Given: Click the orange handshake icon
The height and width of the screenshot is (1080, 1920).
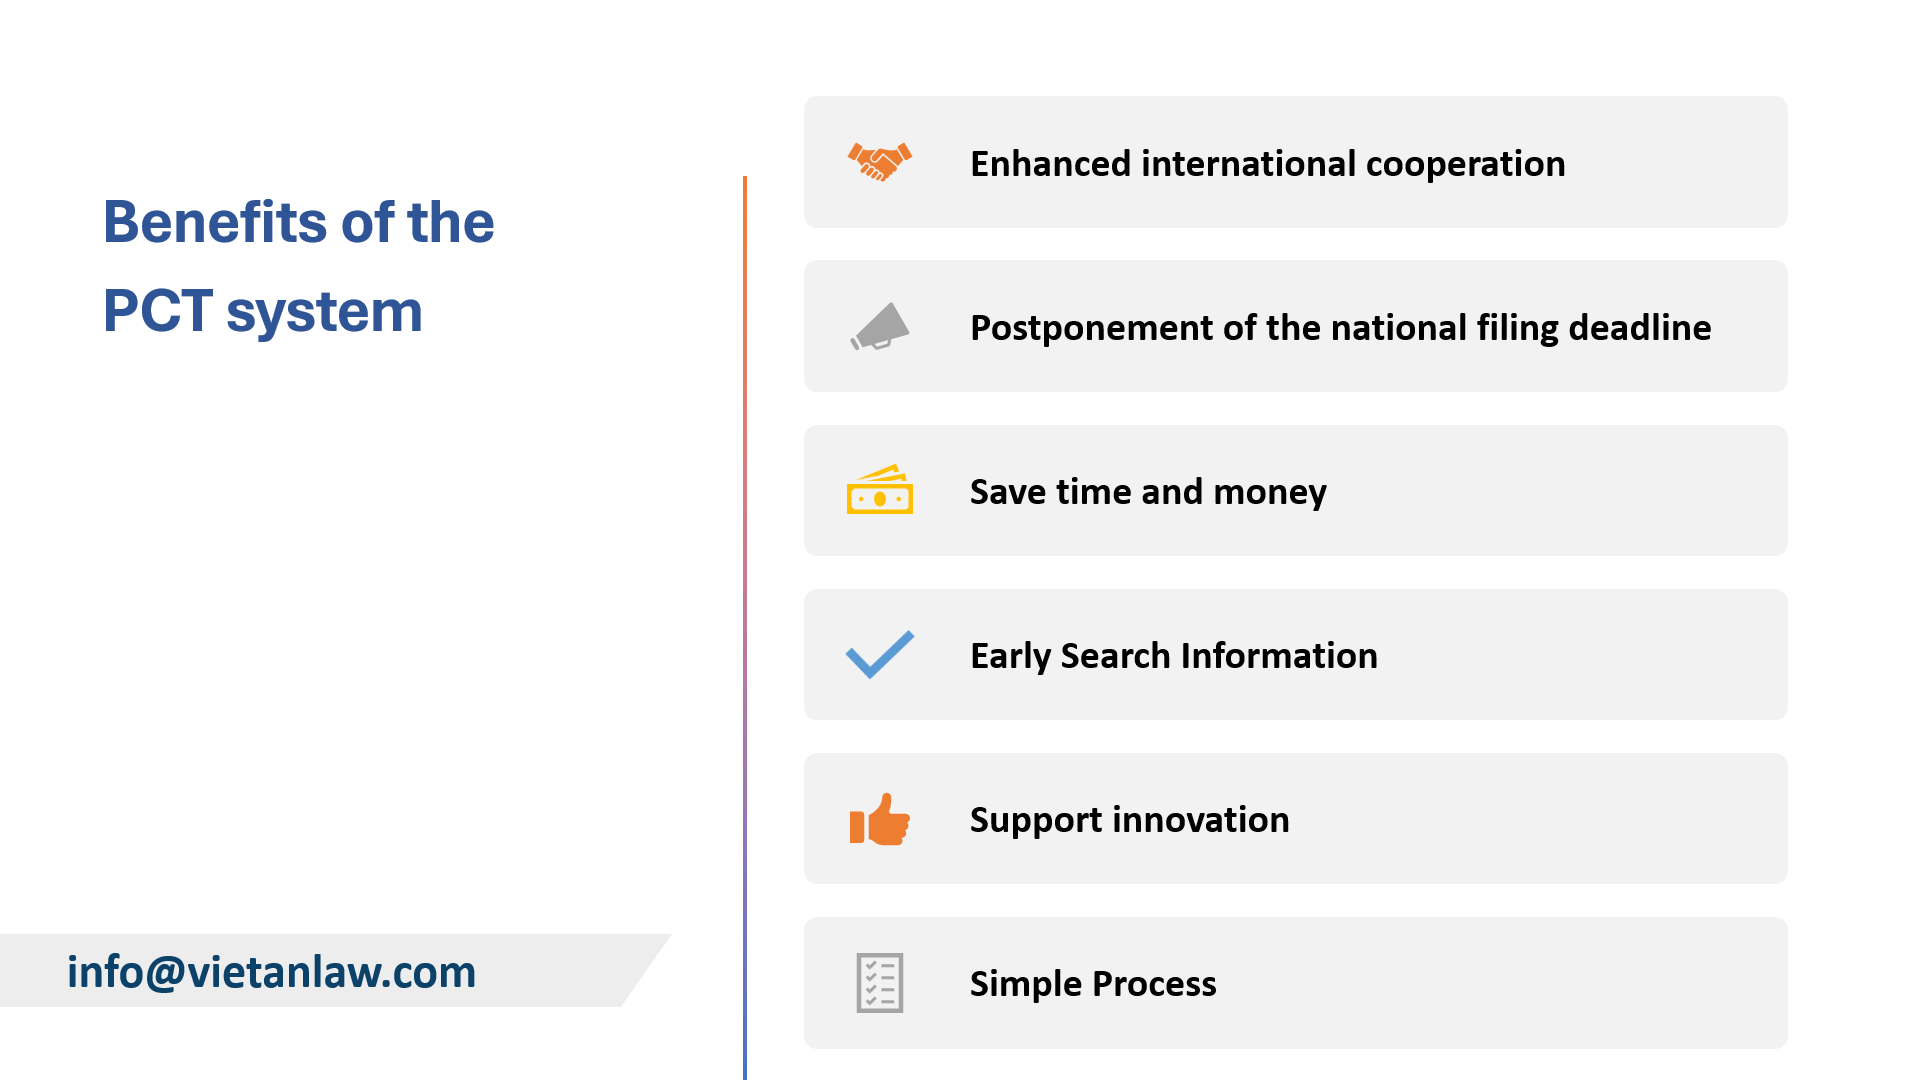Looking at the screenshot, I should [880, 162].
